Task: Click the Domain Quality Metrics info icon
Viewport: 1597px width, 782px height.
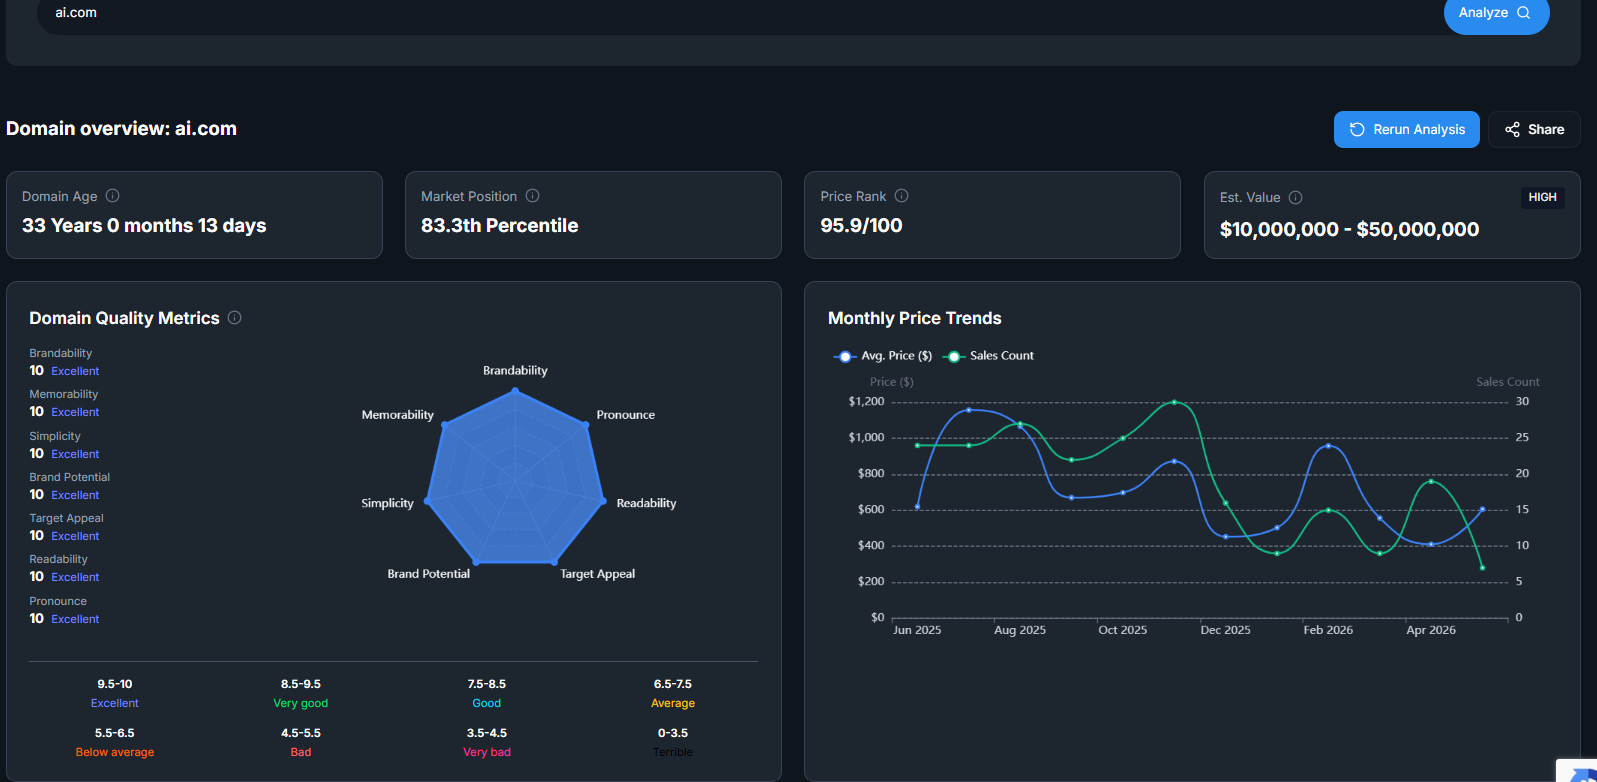Action: coord(235,318)
